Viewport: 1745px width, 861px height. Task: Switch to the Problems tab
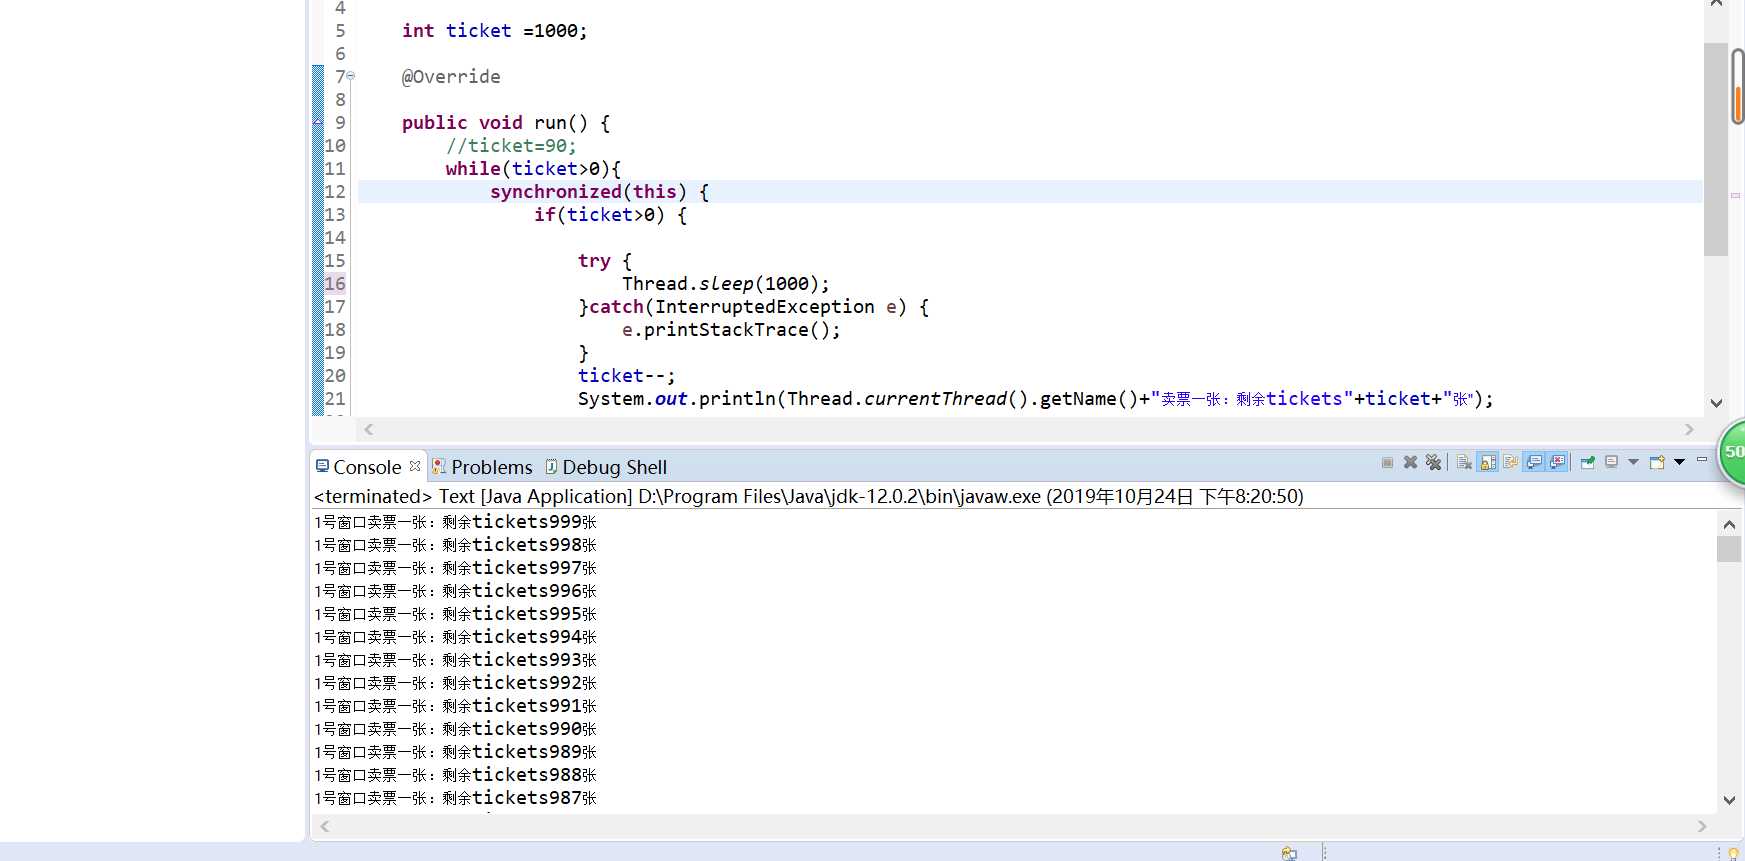point(491,467)
